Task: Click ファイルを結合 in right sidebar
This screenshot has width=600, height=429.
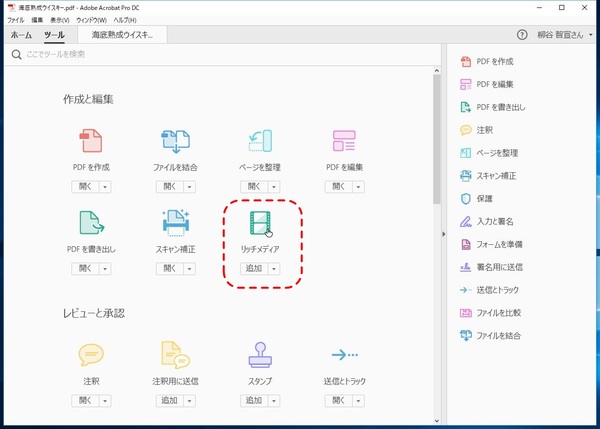Action: click(491, 336)
